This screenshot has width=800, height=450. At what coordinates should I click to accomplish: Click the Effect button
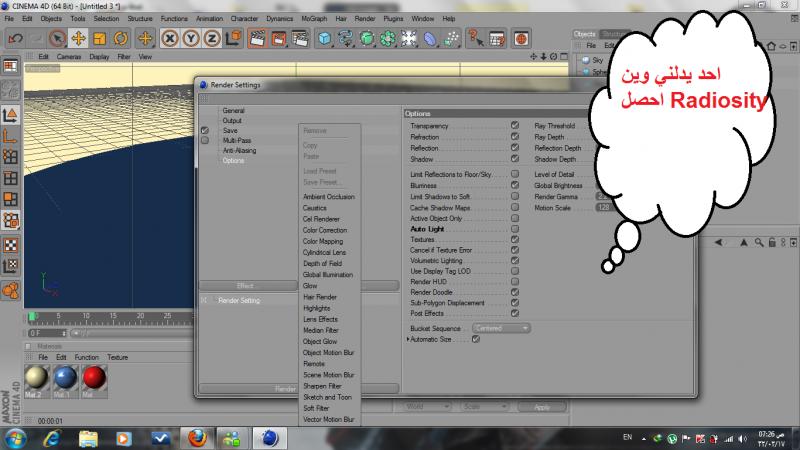click(x=248, y=286)
